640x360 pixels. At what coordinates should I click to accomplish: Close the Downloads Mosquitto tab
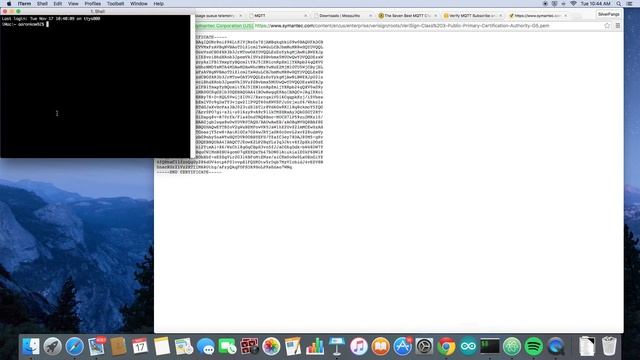(371, 16)
